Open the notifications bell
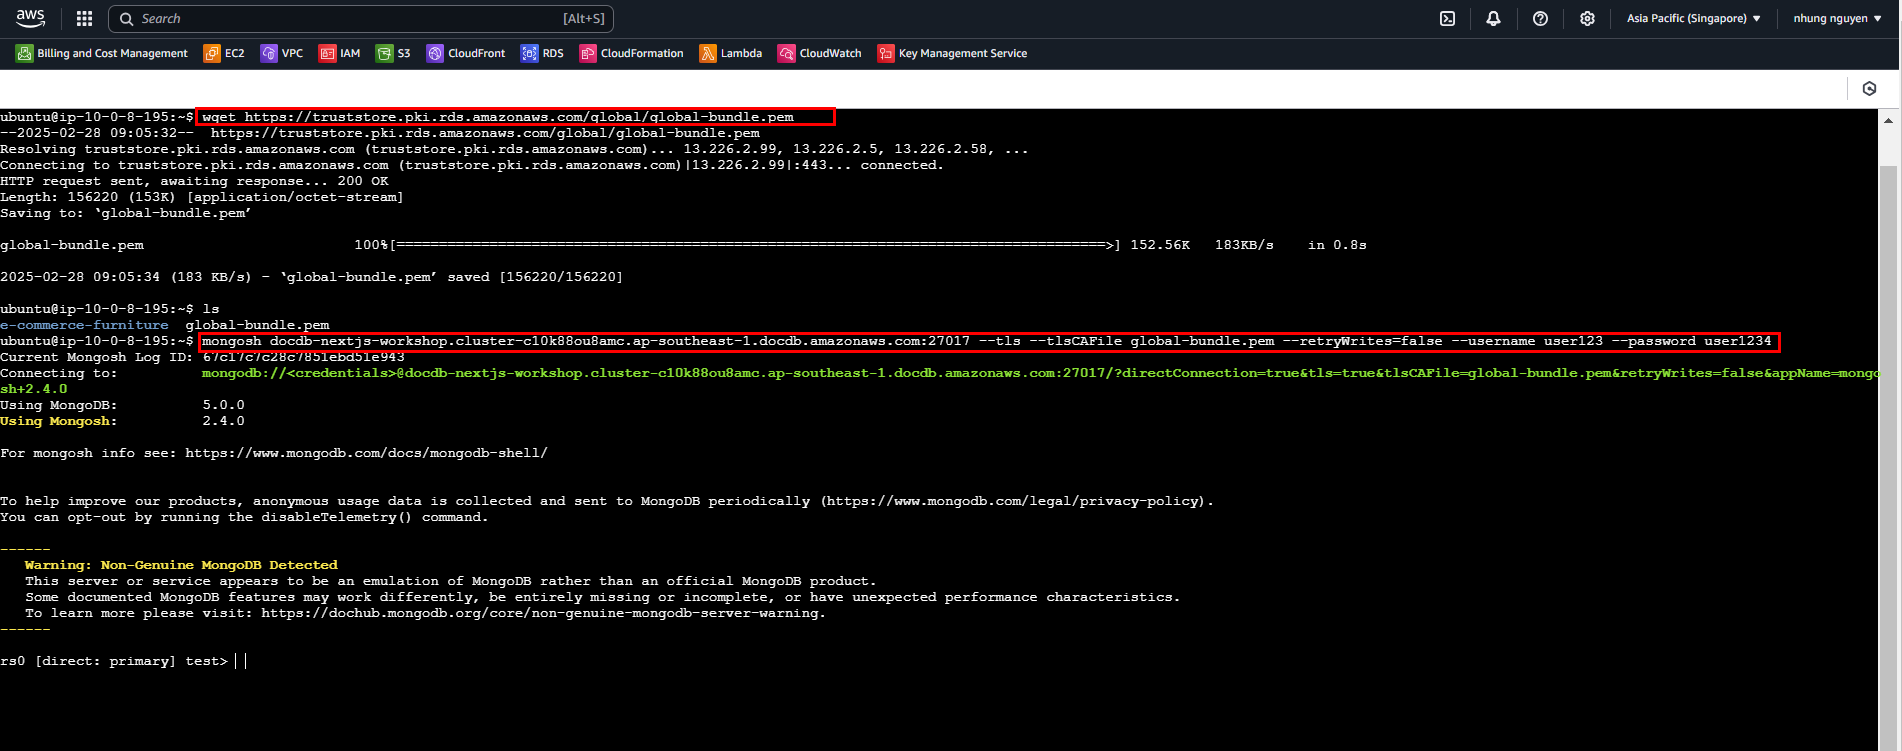Screen dimensions: 1902x751 pyautogui.click(x=1493, y=18)
